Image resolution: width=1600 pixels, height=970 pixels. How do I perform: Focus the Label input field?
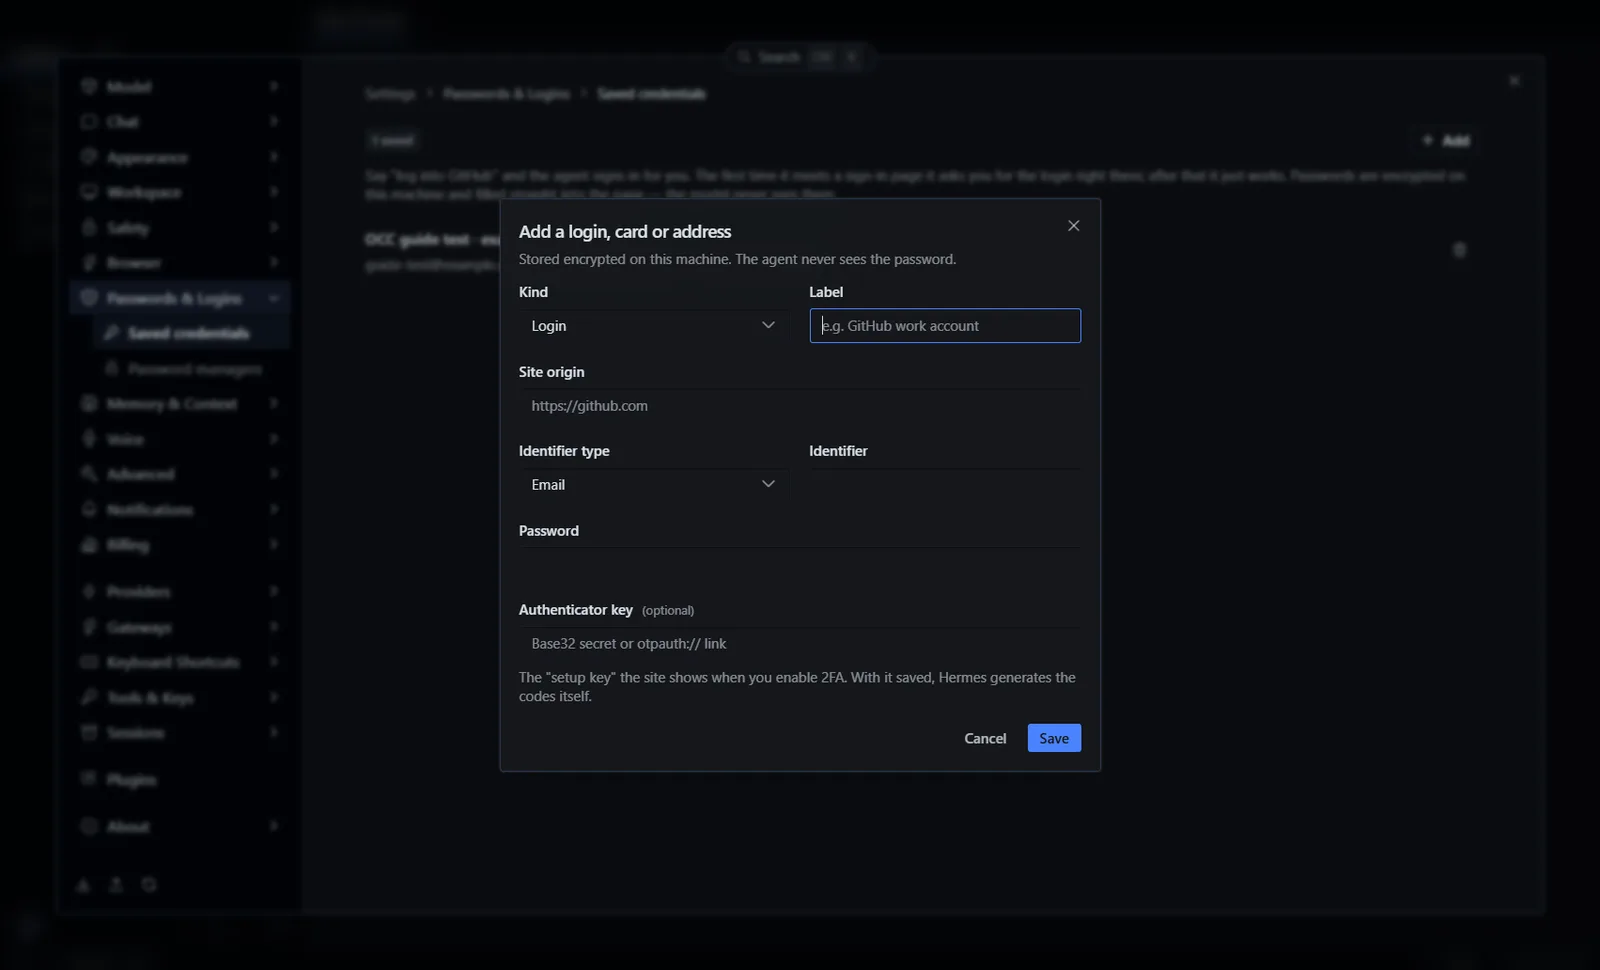click(945, 326)
